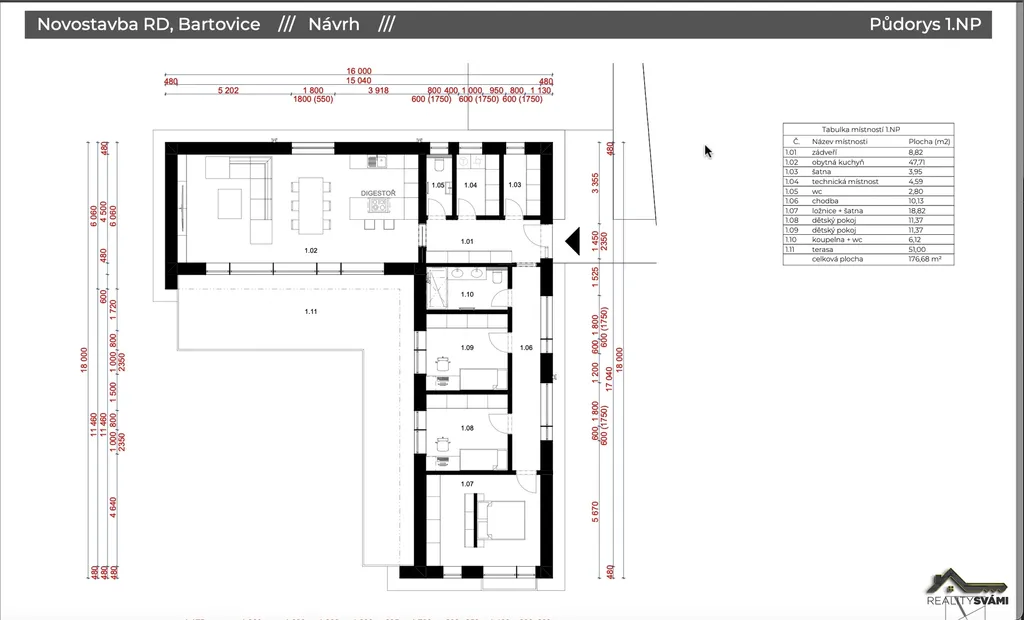Click terrace label 1.11 on the plan
Image resolution: width=1024 pixels, height=620 pixels.
[x=311, y=313]
